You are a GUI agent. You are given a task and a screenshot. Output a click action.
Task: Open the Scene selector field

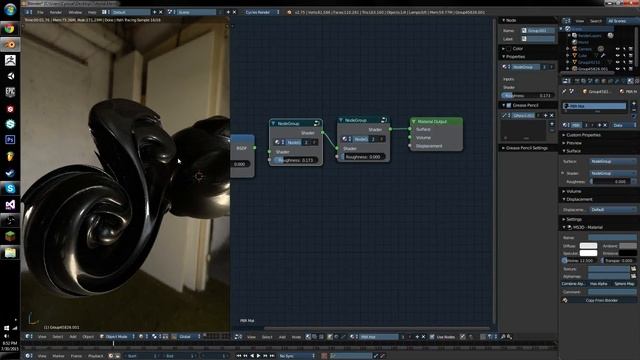[x=196, y=12]
